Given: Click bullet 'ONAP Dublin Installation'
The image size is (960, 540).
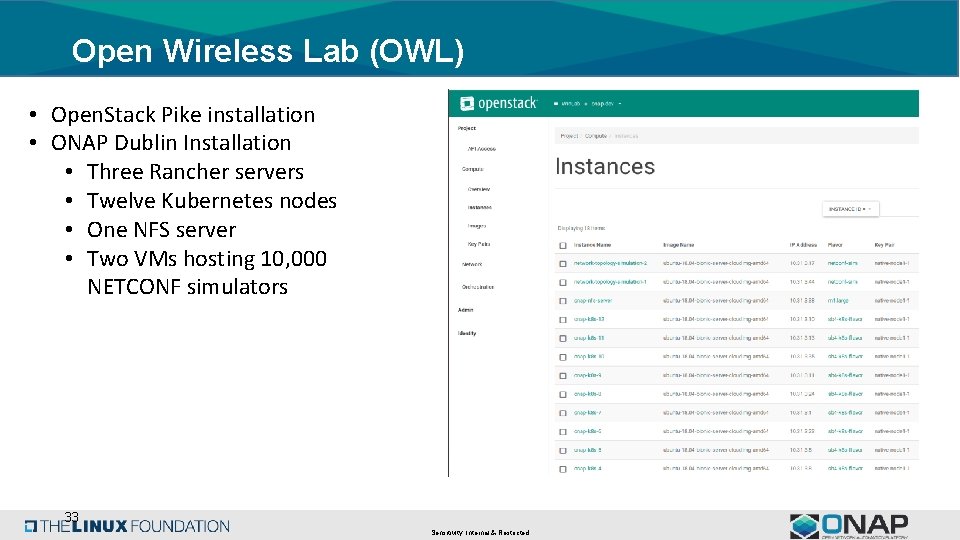Looking at the screenshot, I should point(171,143).
